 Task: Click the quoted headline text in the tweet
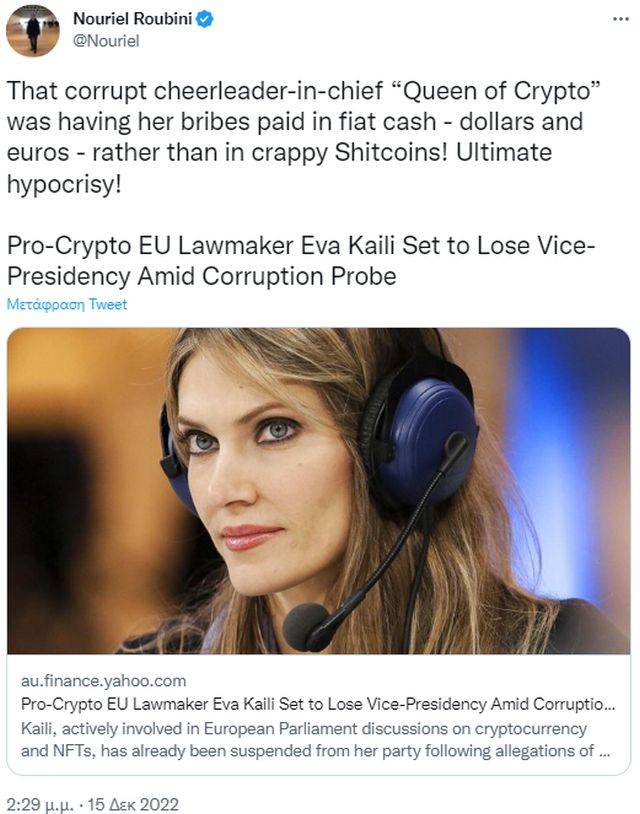pos(301,261)
